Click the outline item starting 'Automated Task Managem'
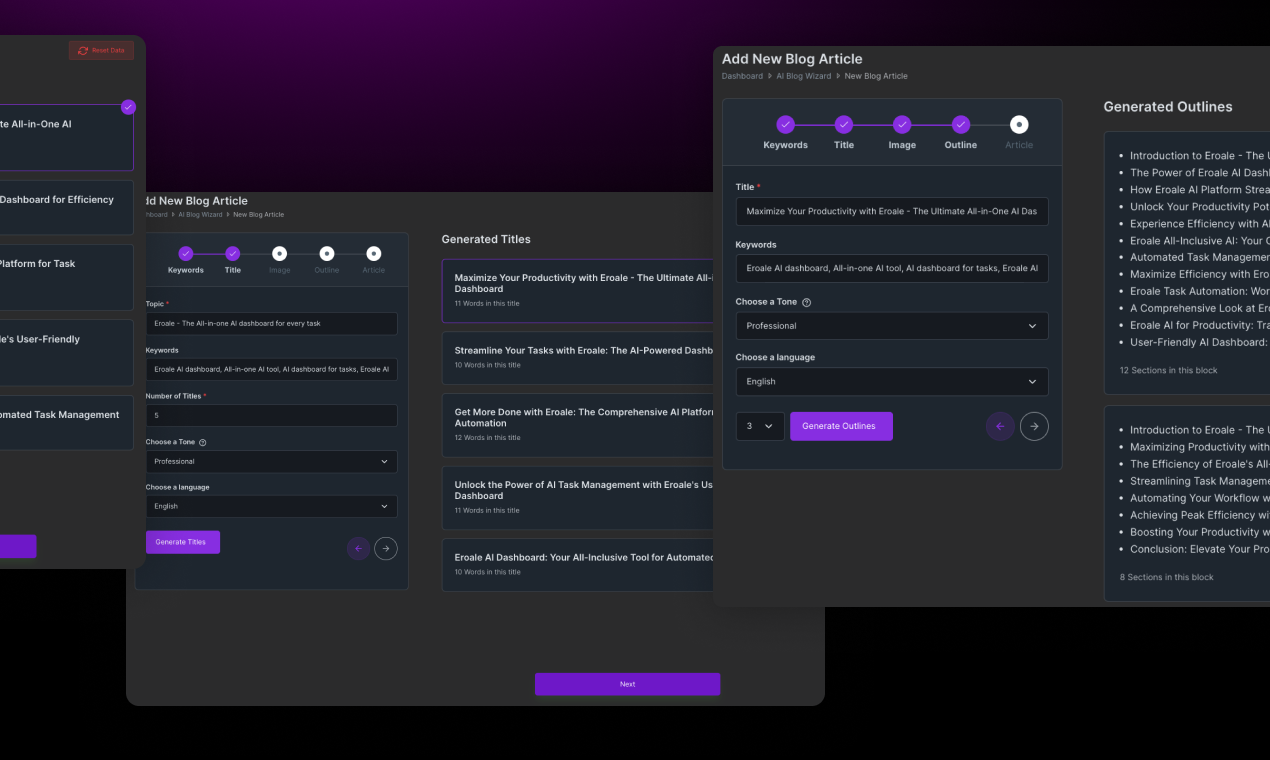Viewport: 1270px width, 760px height. pos(1200,258)
